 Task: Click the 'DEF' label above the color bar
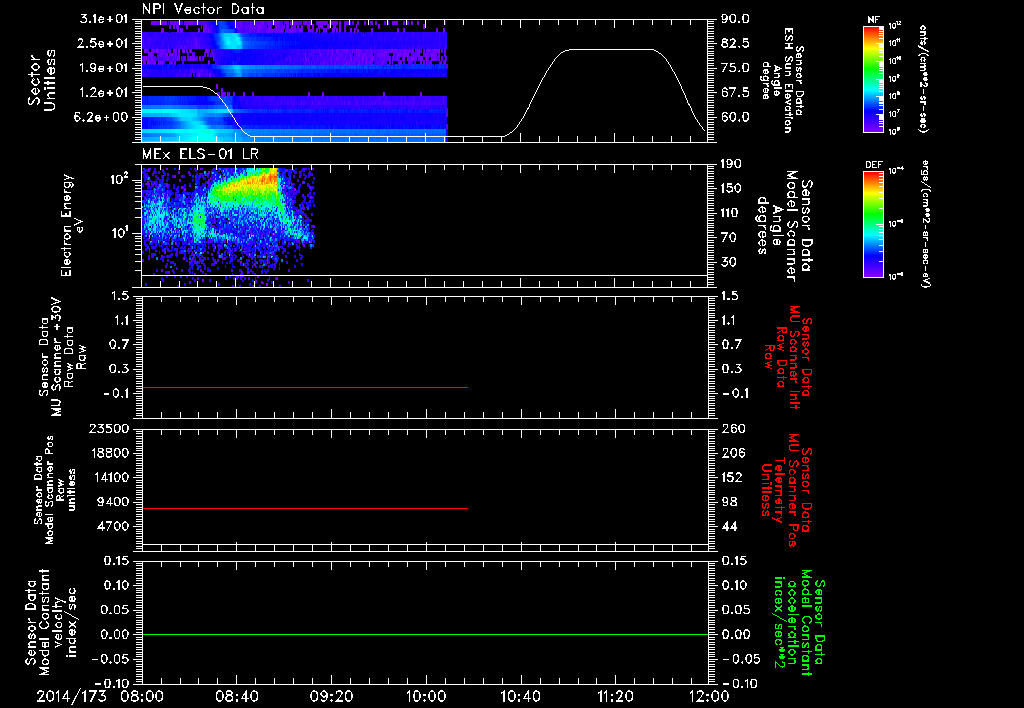click(x=874, y=165)
